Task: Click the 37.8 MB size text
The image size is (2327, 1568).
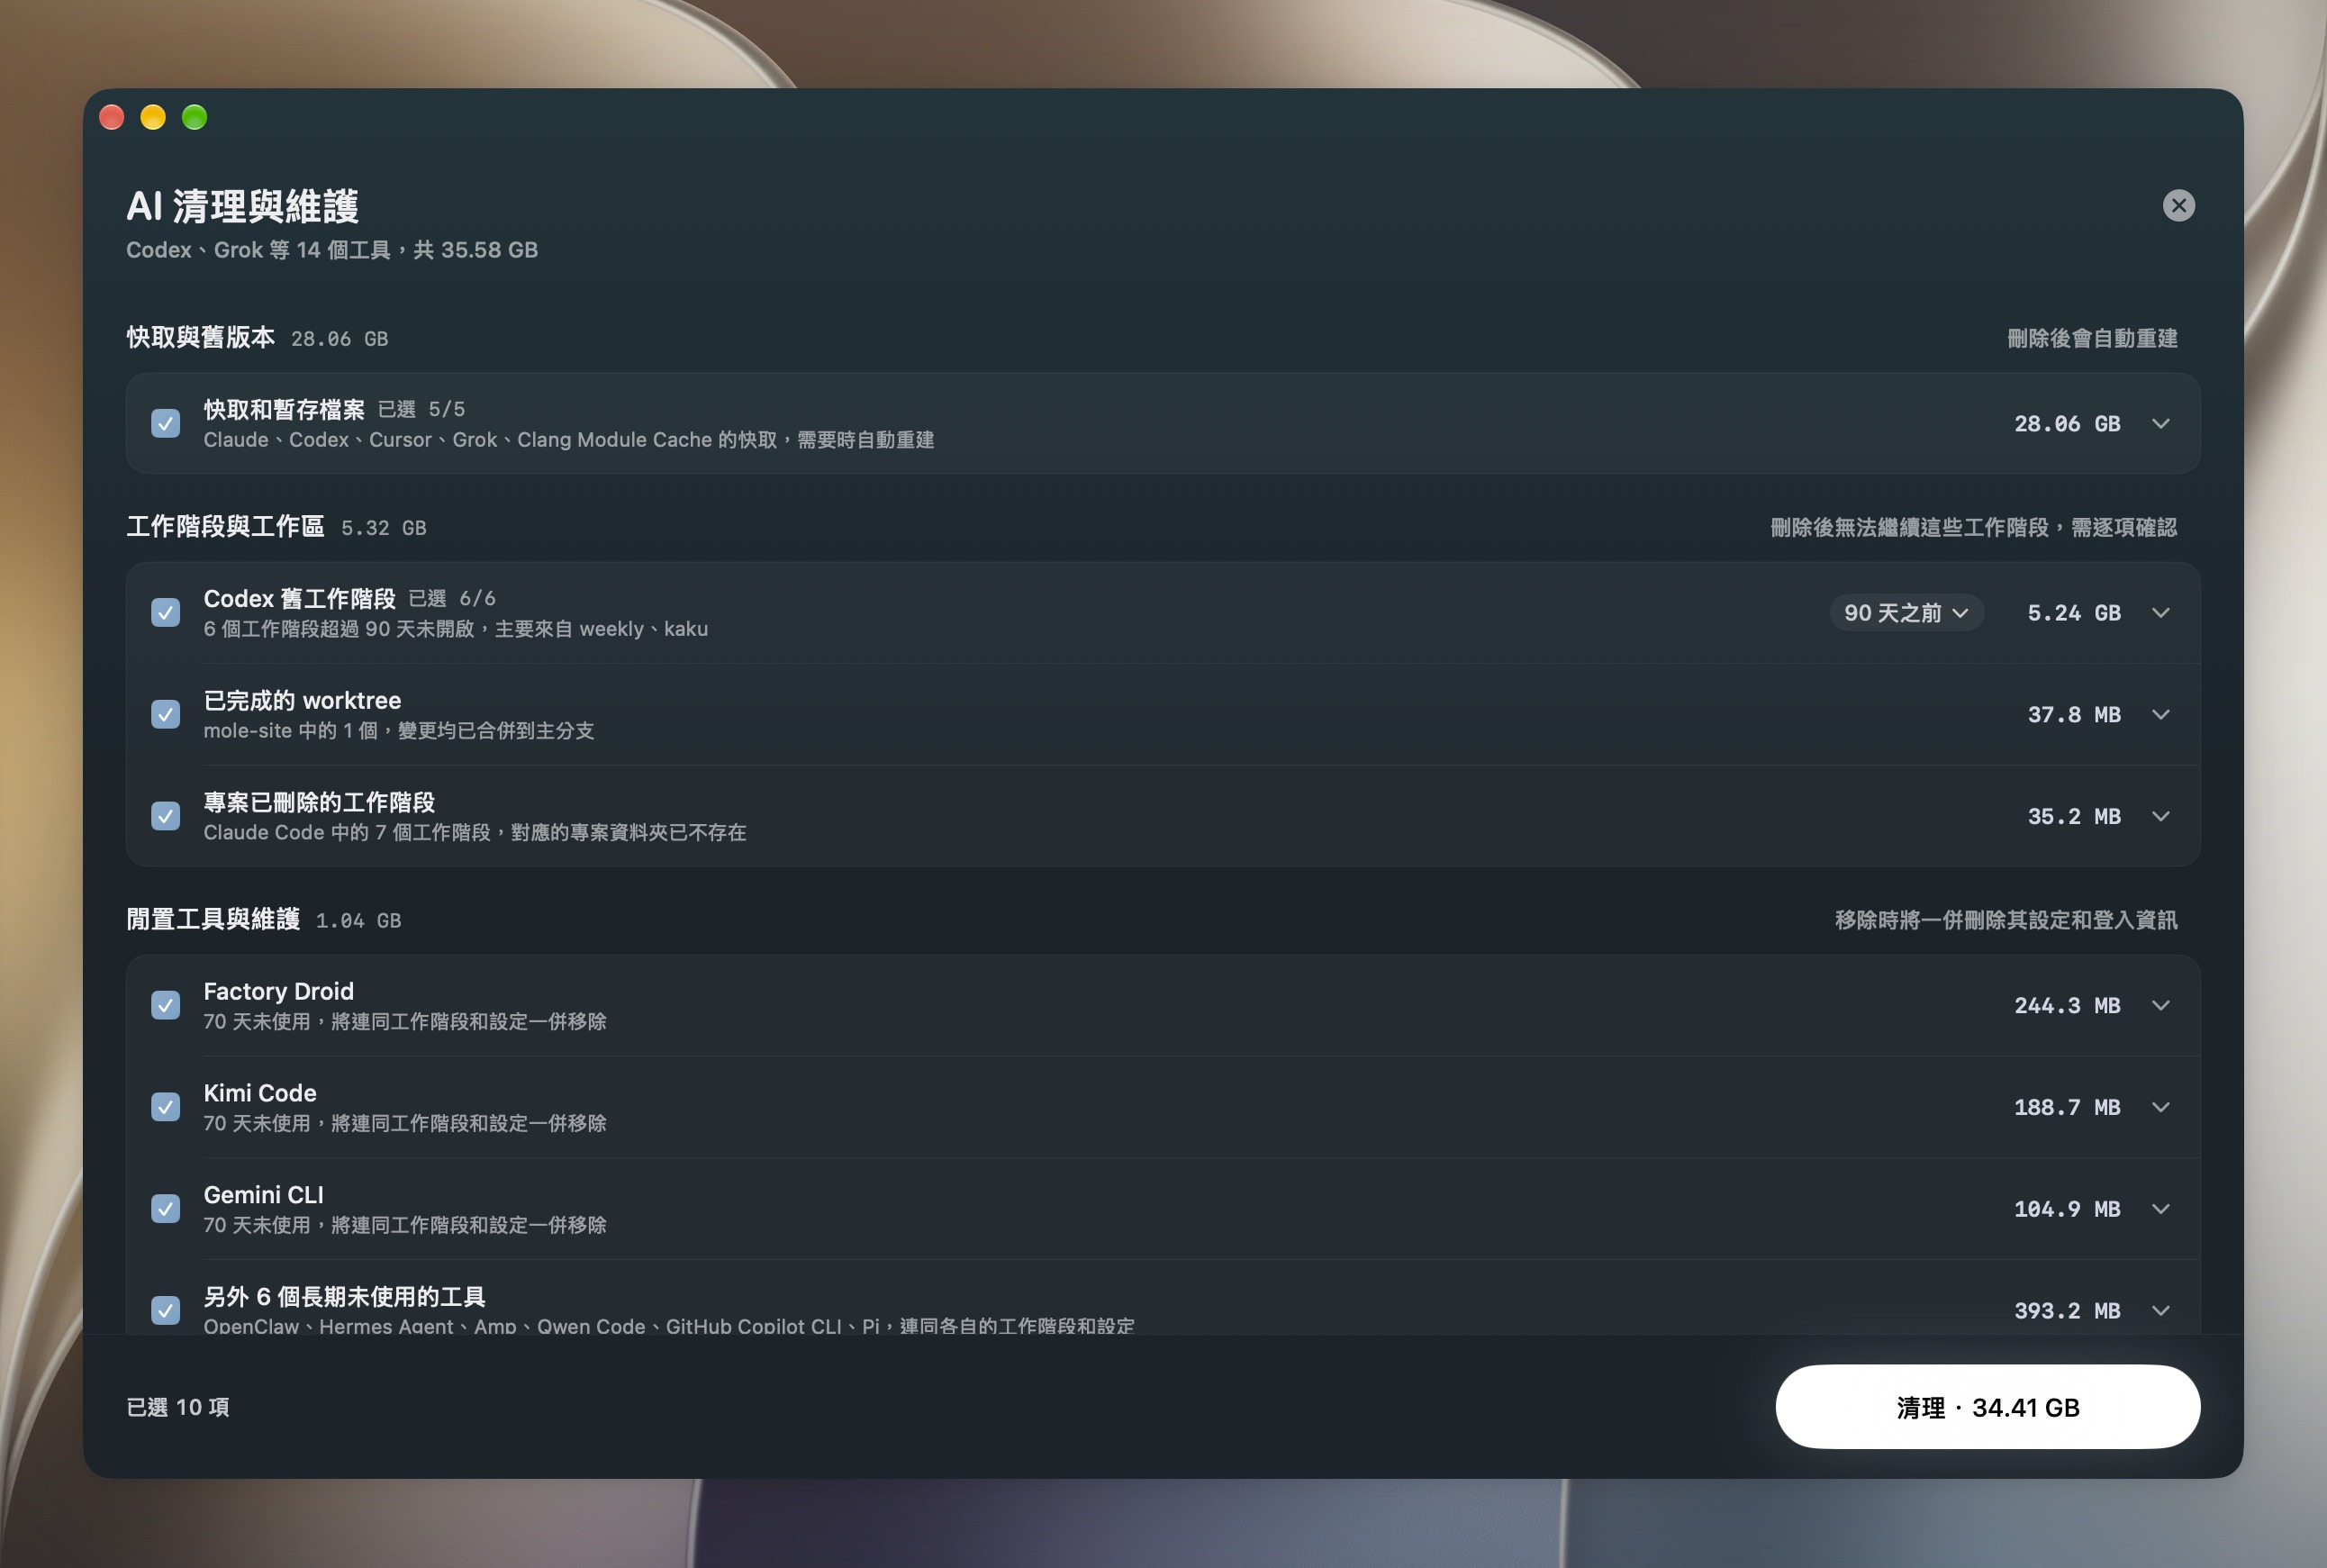Action: tap(2073, 715)
